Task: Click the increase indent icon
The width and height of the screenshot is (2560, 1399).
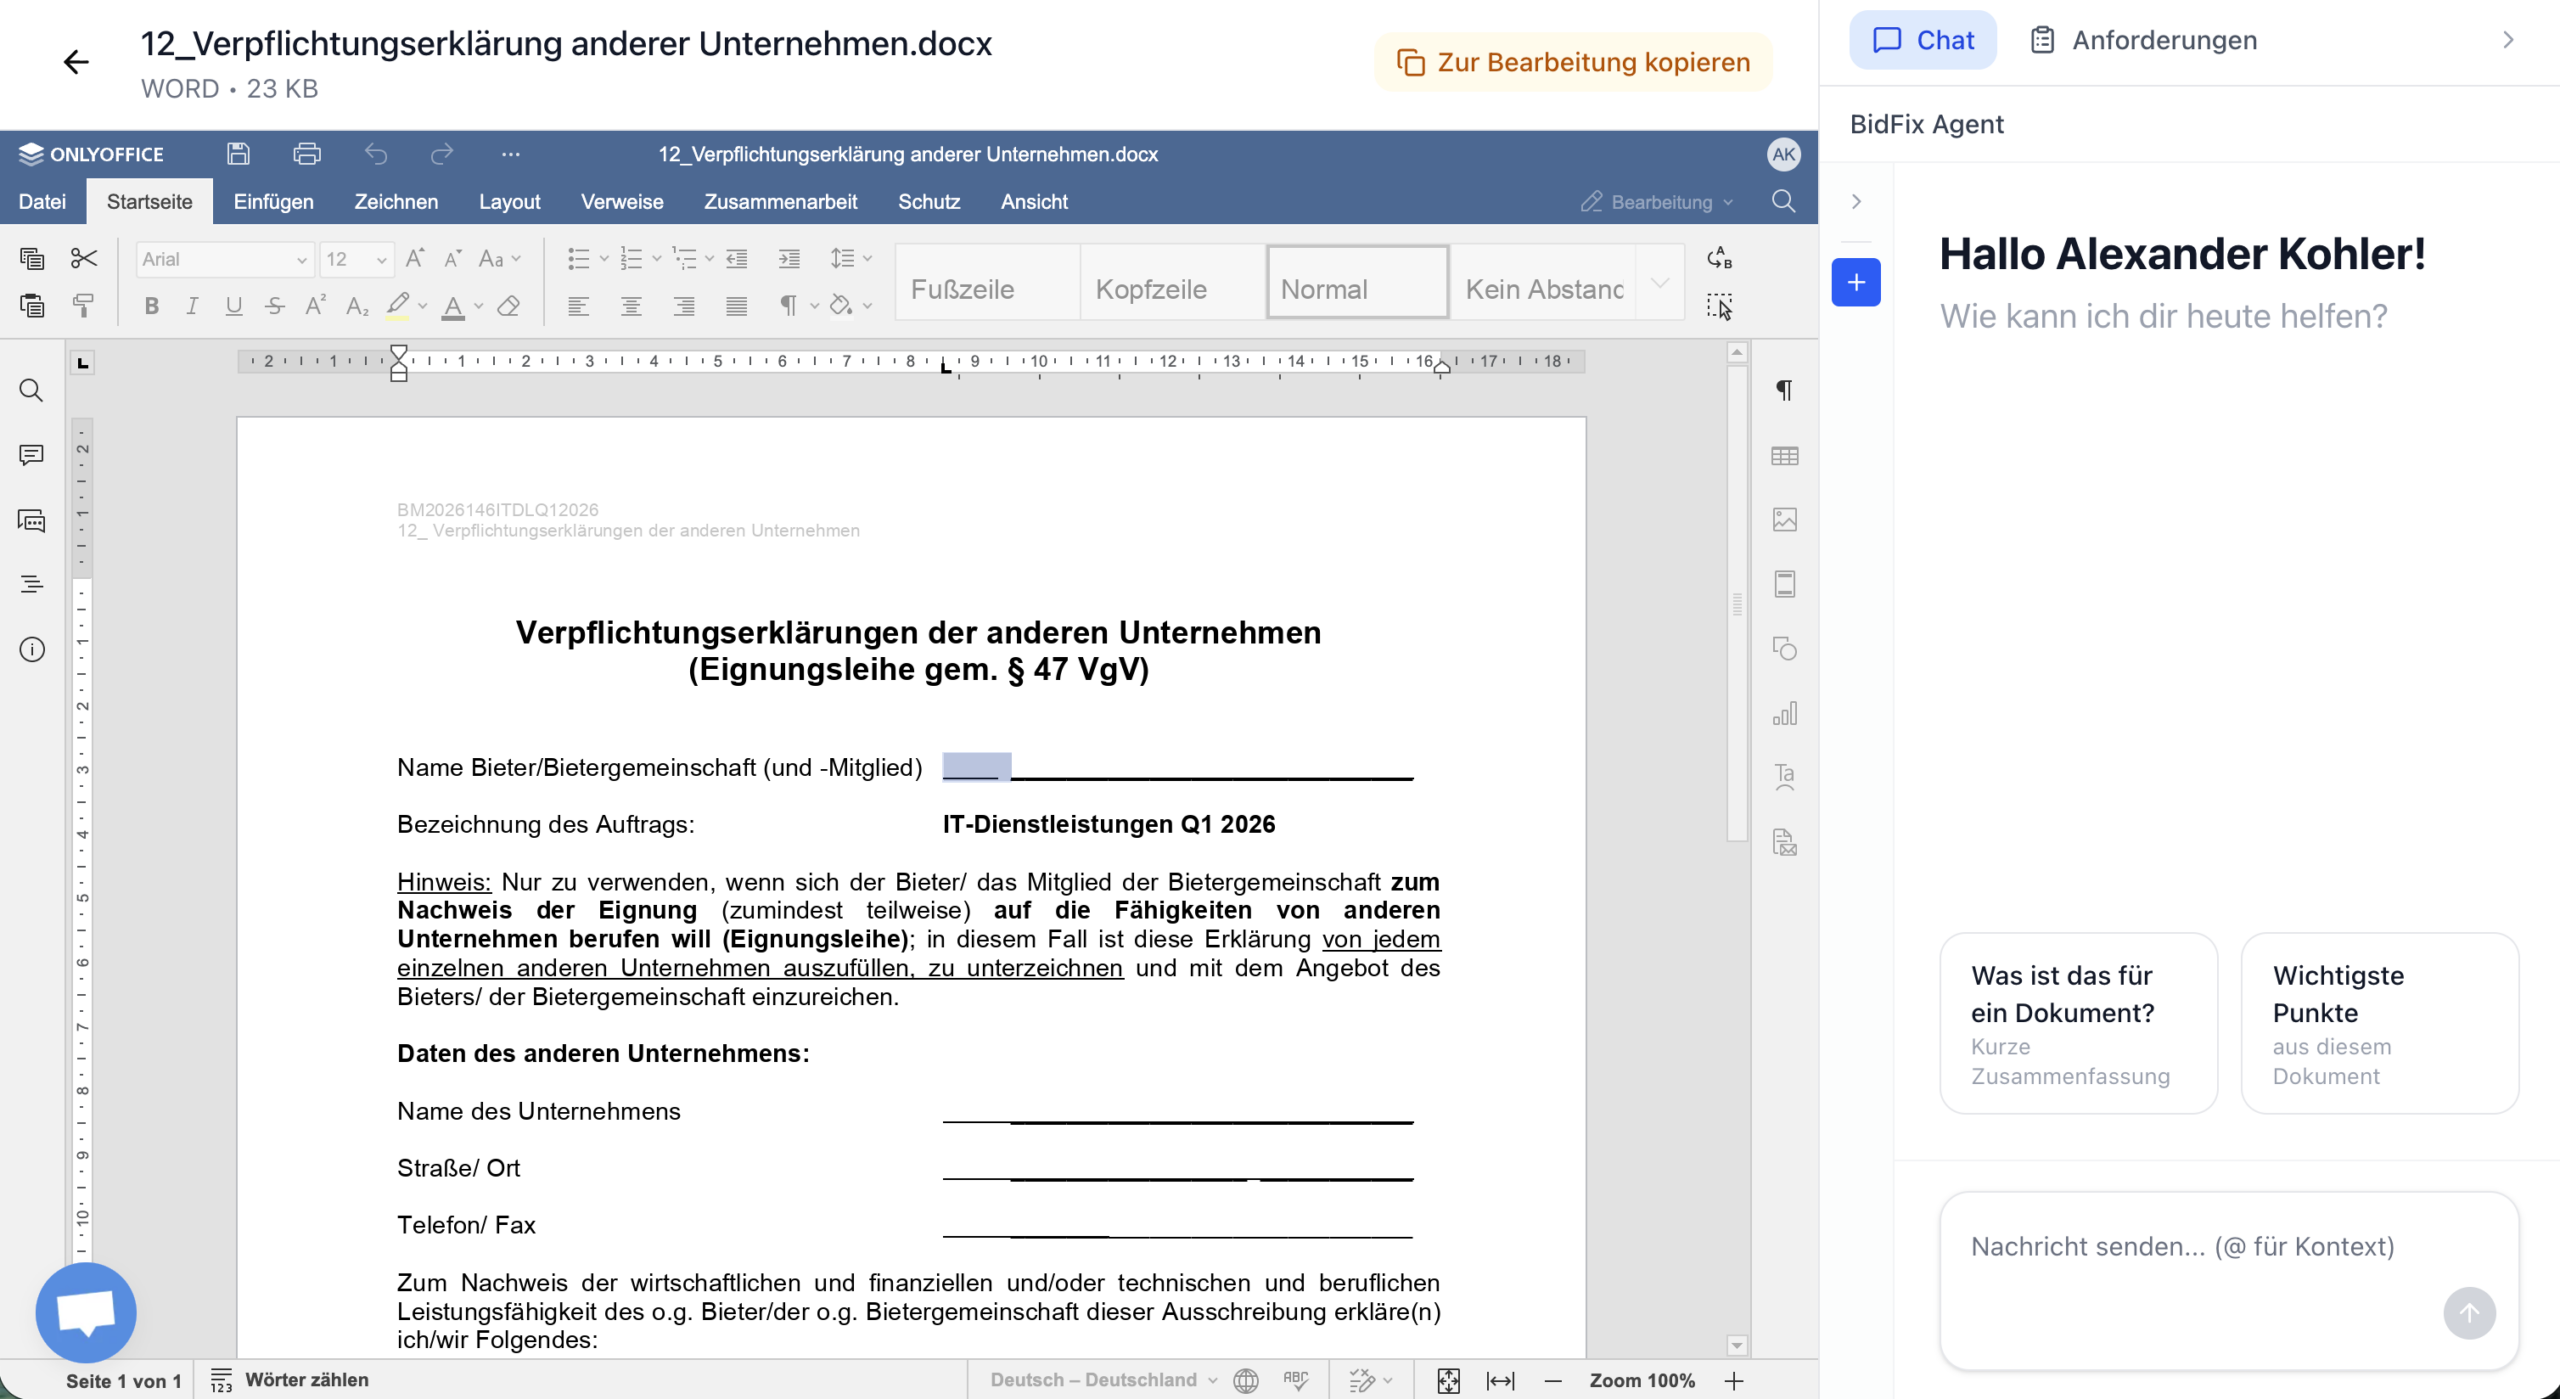Action: click(x=789, y=259)
